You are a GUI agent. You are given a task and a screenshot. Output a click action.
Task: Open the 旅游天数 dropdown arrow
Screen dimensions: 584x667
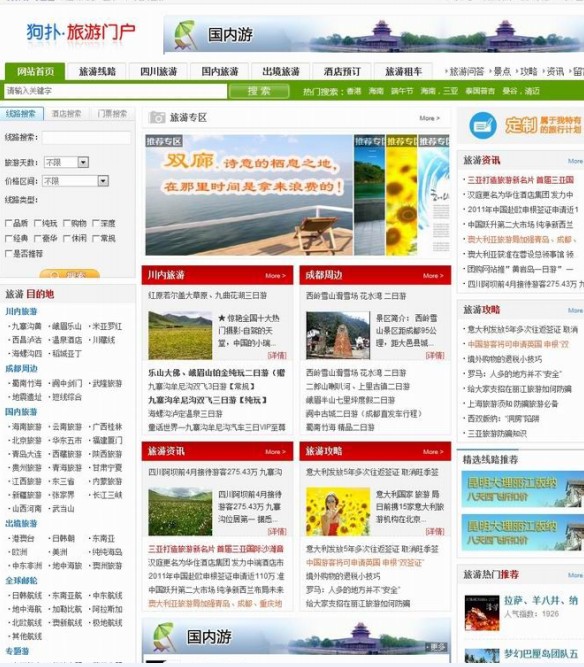83,162
